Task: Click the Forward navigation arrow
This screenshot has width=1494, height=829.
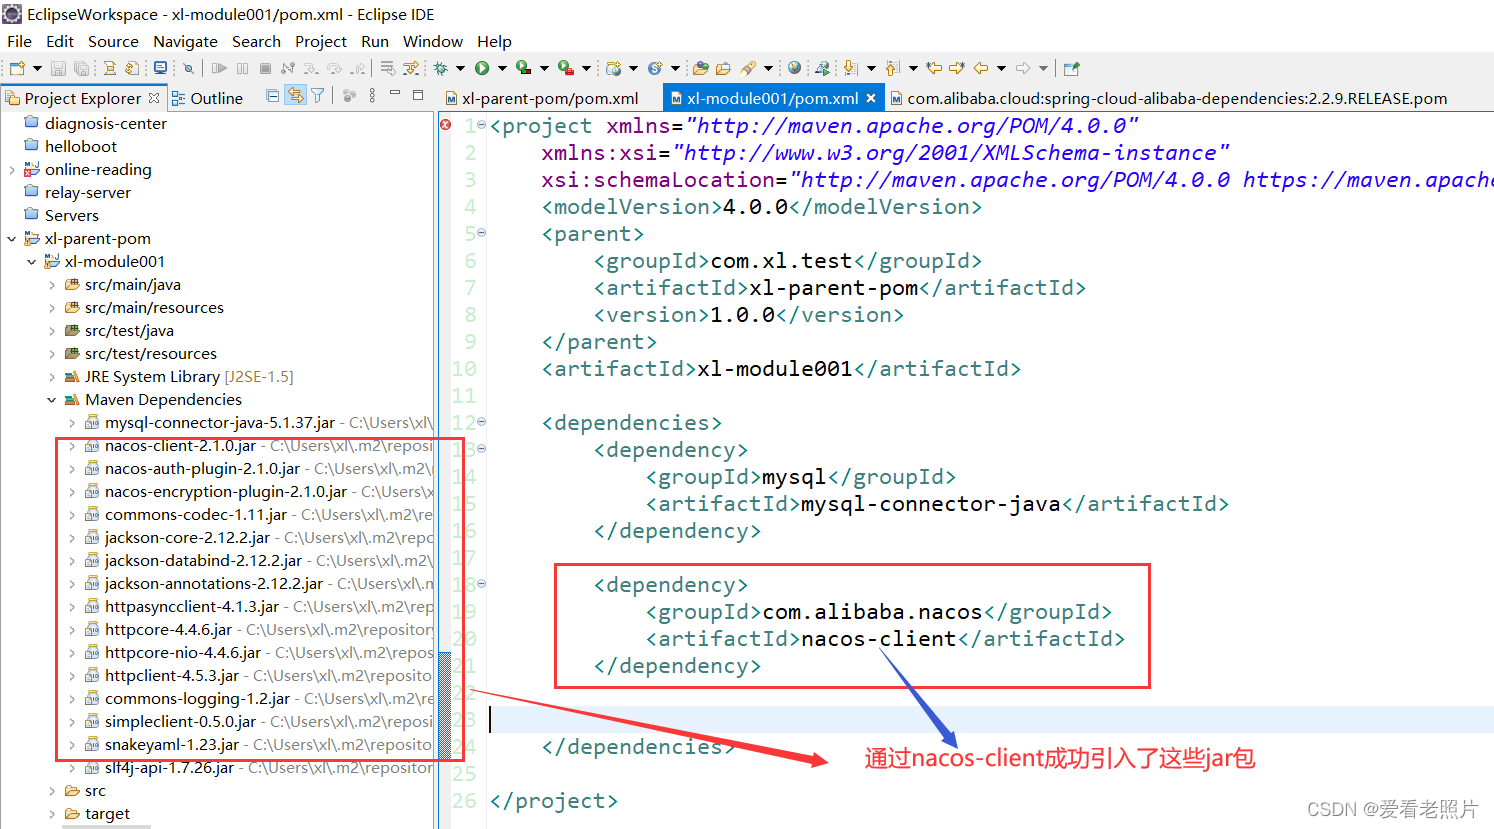Action: point(1023,68)
